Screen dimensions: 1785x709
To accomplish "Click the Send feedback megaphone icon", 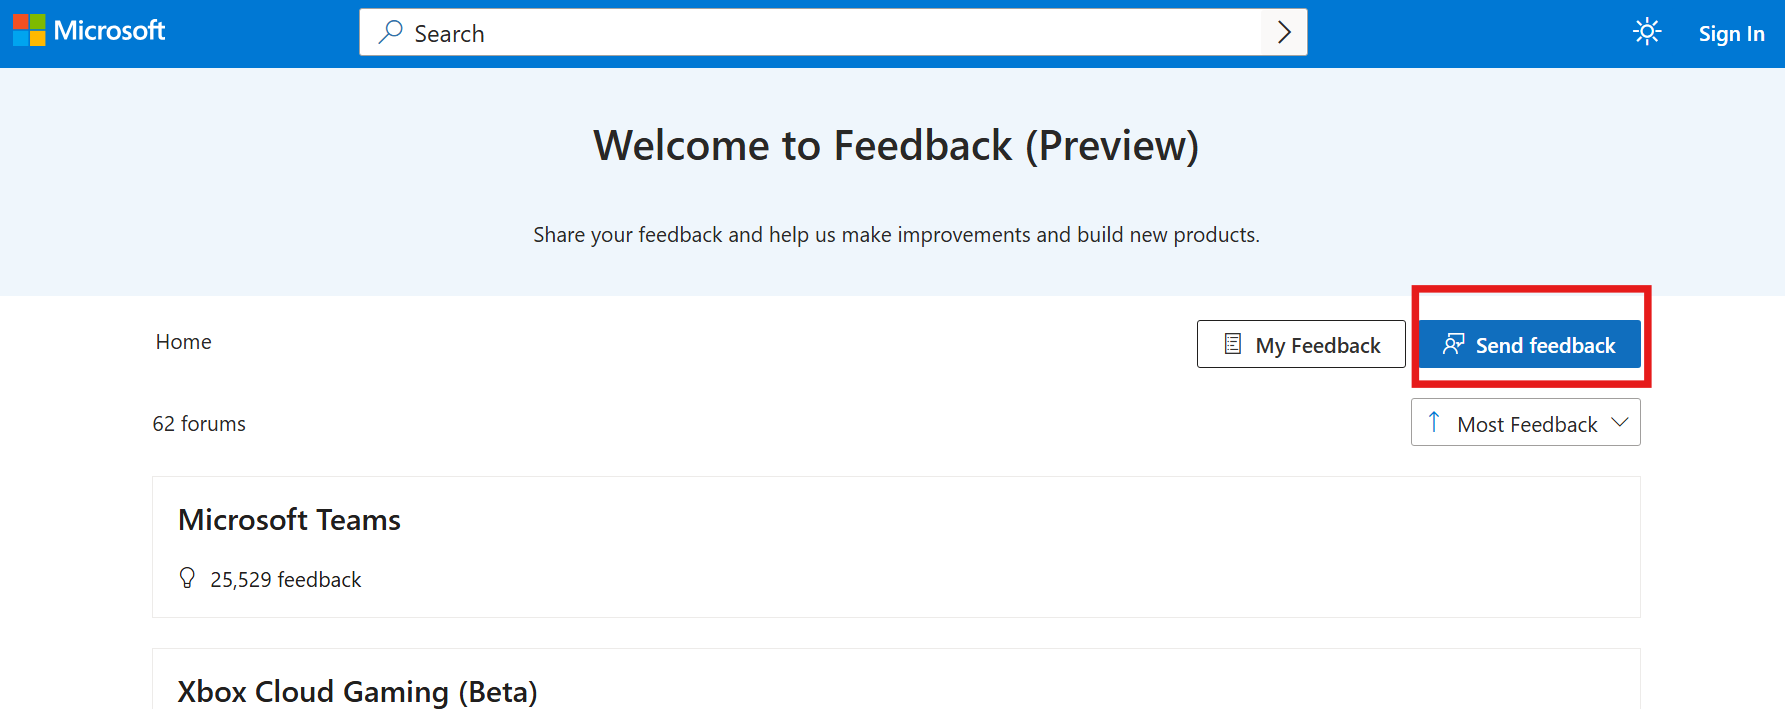I will pyautogui.click(x=1454, y=344).
